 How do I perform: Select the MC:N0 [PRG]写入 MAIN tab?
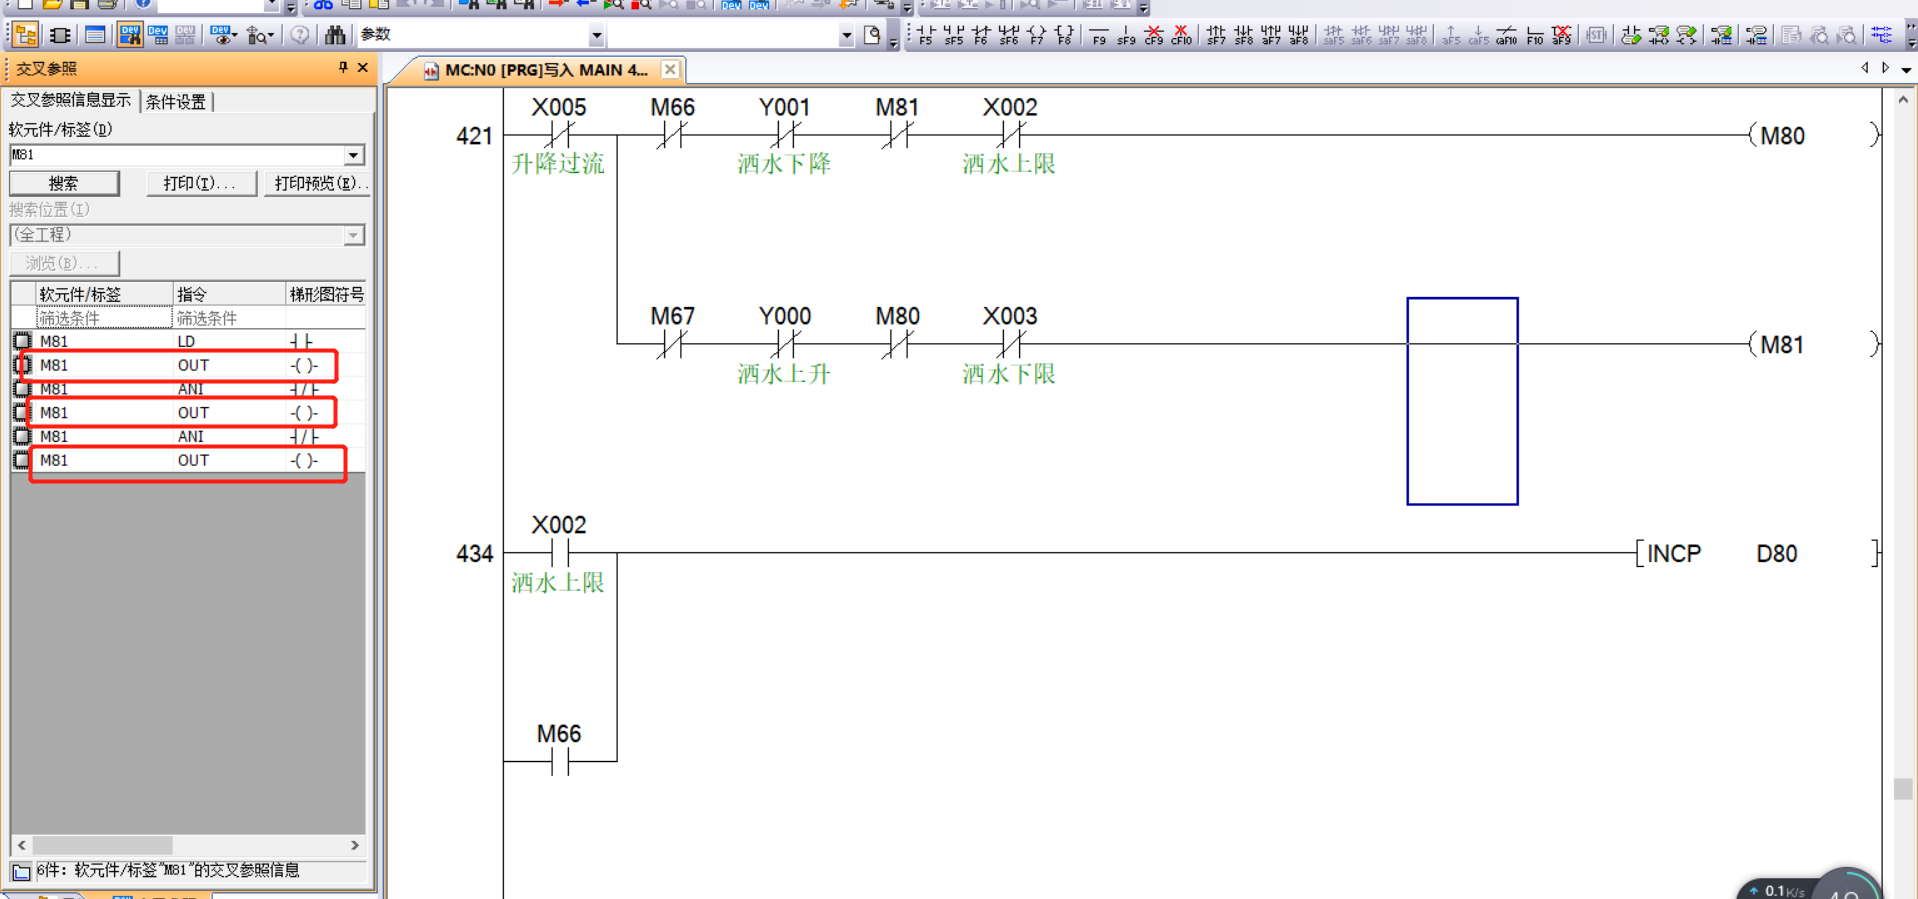[x=545, y=70]
